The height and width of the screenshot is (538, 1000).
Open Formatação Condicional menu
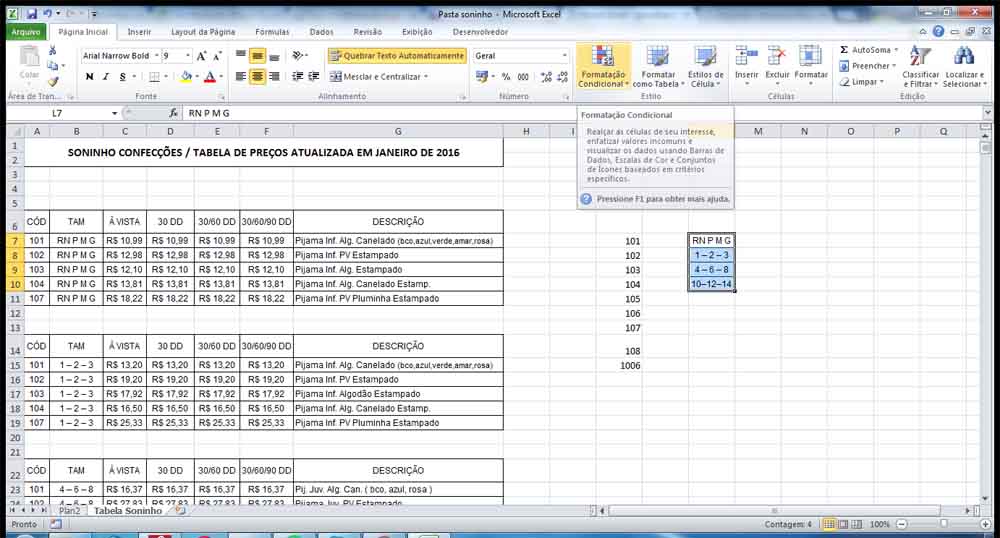[x=603, y=66]
